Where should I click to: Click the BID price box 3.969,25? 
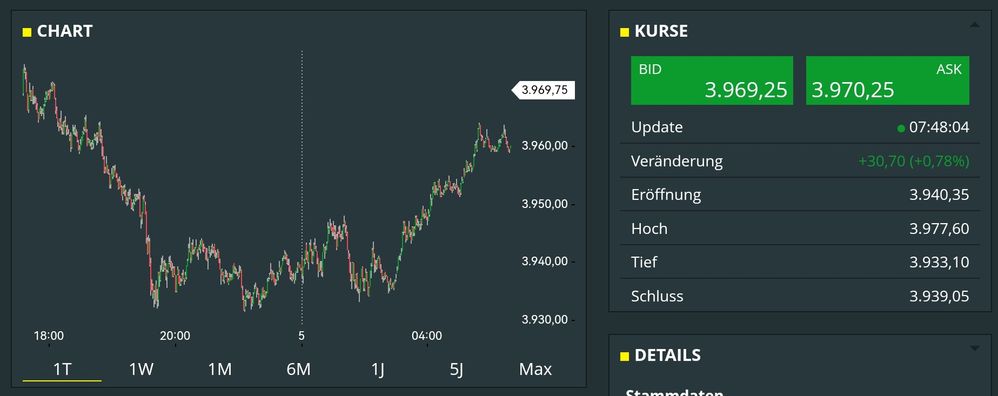pos(712,80)
